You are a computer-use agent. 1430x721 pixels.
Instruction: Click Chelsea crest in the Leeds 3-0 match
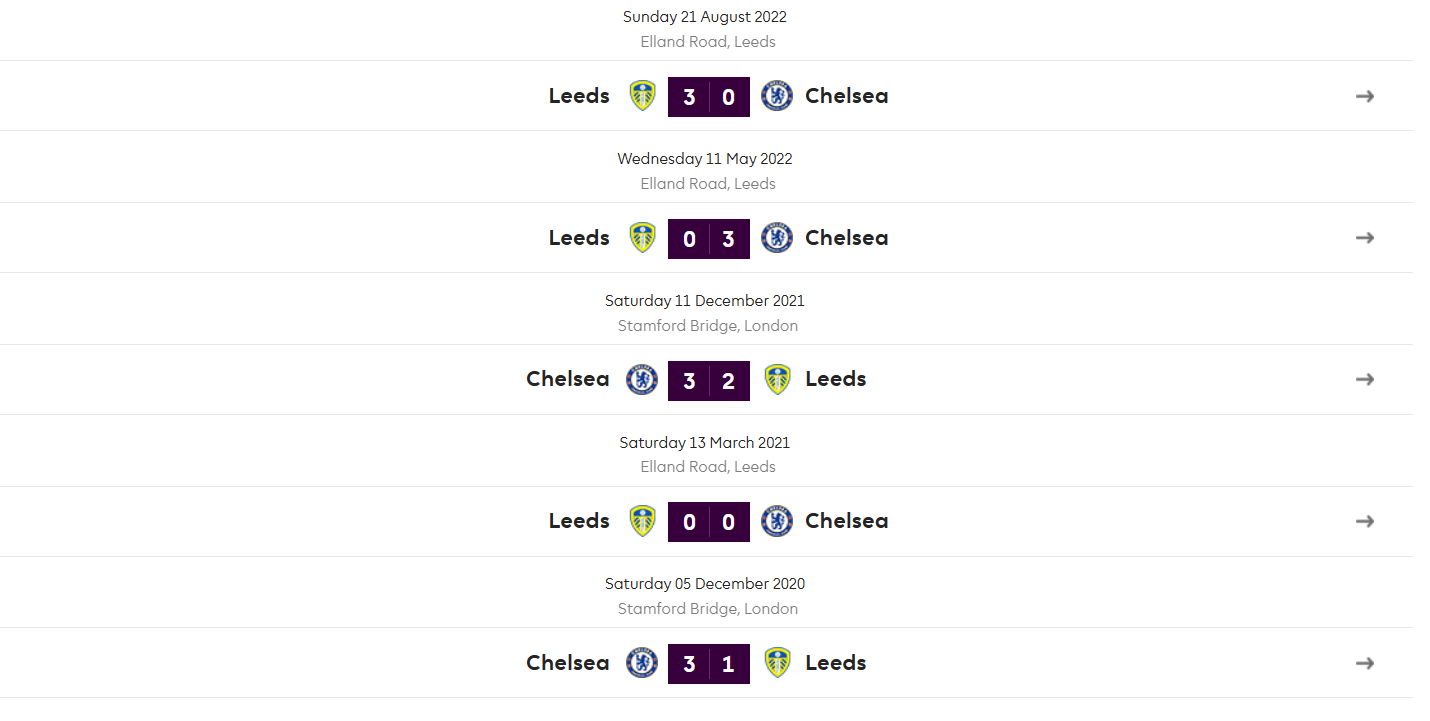(x=777, y=96)
